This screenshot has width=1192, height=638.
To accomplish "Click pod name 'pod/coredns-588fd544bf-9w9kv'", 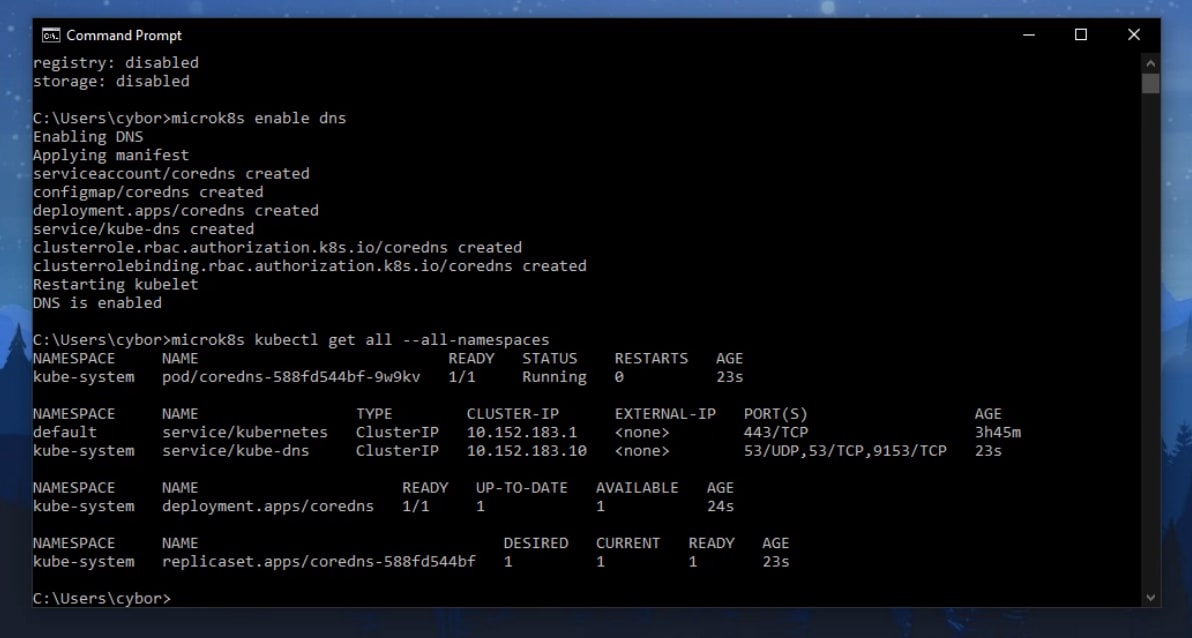I will (x=291, y=376).
